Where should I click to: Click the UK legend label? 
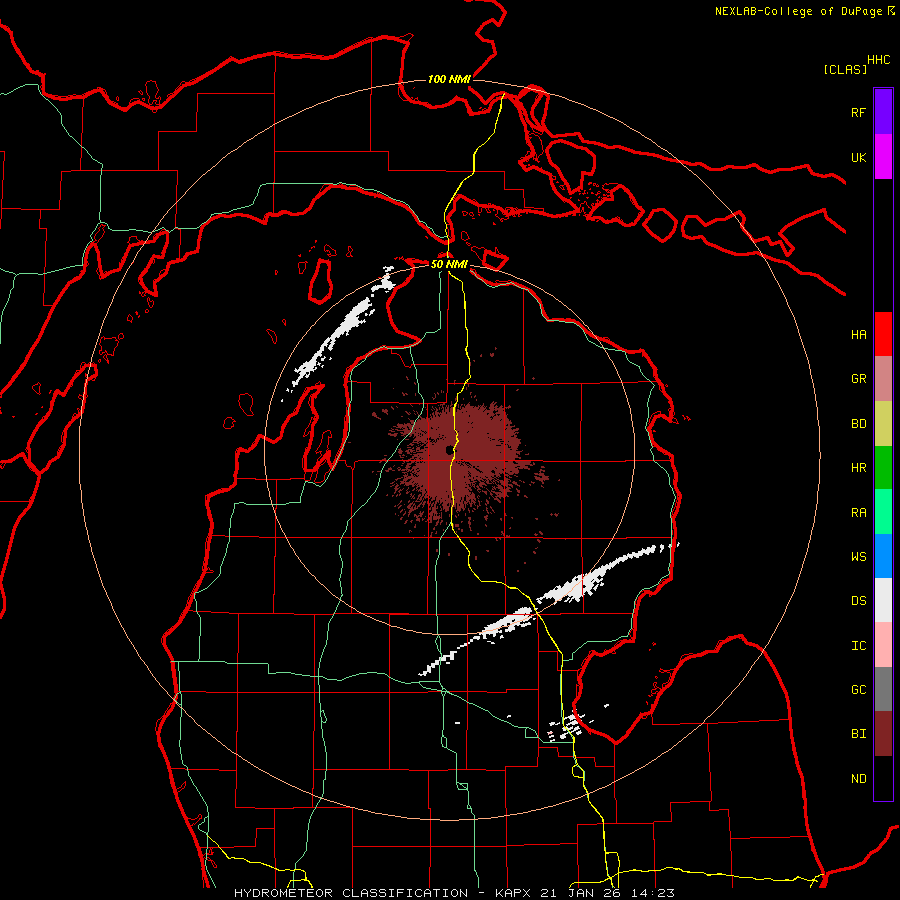point(858,157)
